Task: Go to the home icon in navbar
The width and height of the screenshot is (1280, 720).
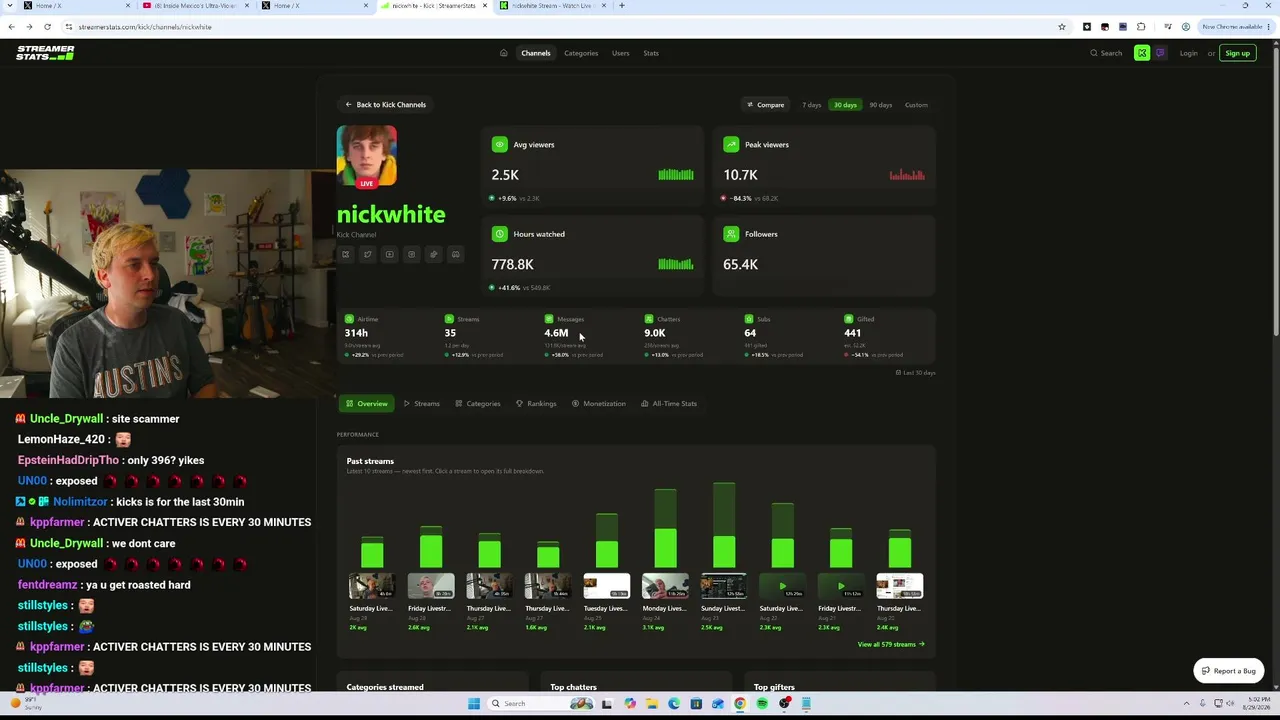Action: coord(503,53)
